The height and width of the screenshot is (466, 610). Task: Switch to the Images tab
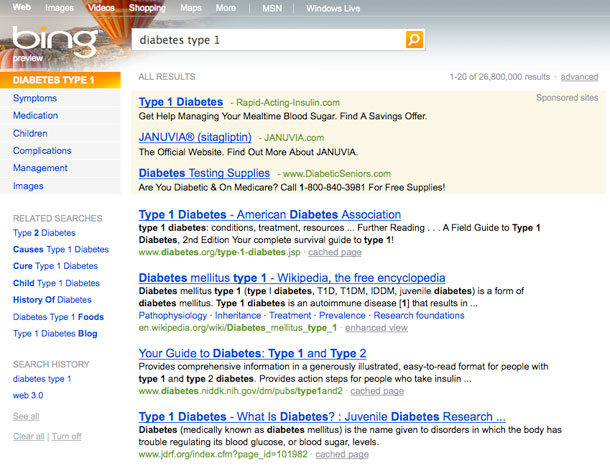pyautogui.click(x=59, y=8)
